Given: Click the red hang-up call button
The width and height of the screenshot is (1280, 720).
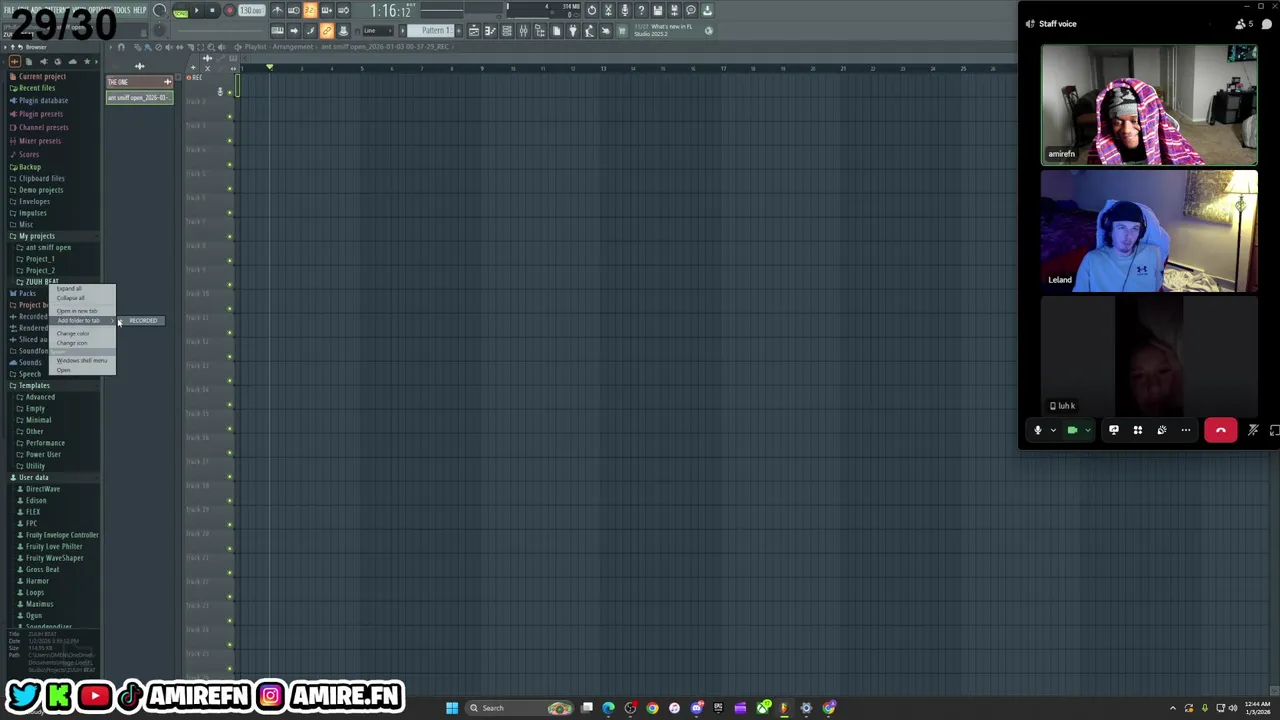Looking at the screenshot, I should (x=1221, y=430).
